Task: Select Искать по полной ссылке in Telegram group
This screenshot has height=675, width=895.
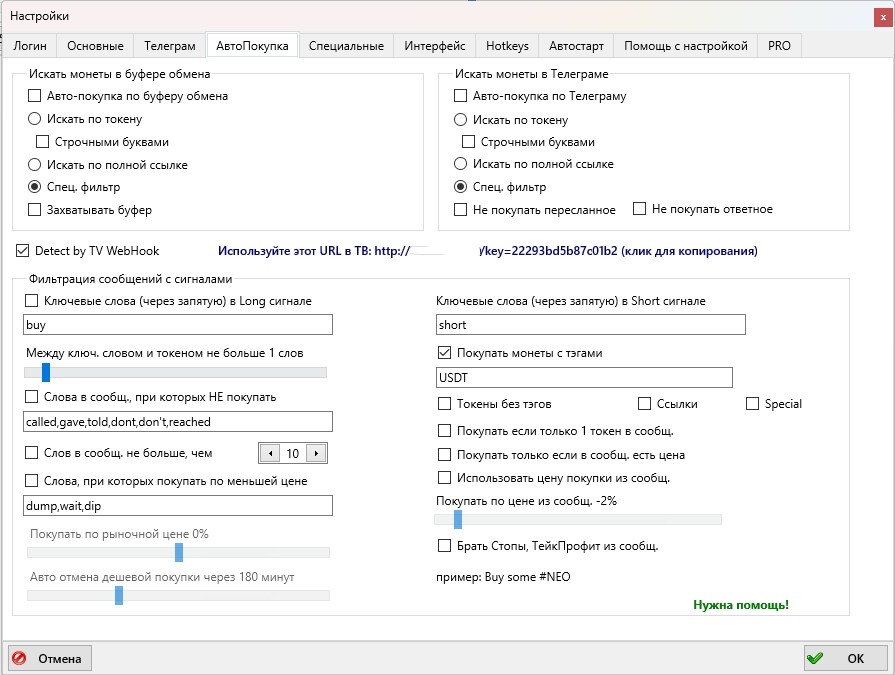Action: pos(460,164)
